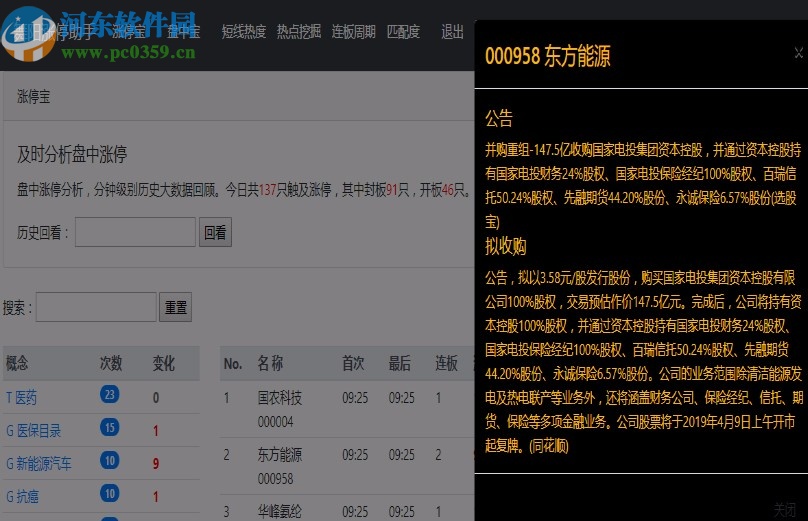Click the 15 count badge for 医保目录

click(x=110, y=428)
